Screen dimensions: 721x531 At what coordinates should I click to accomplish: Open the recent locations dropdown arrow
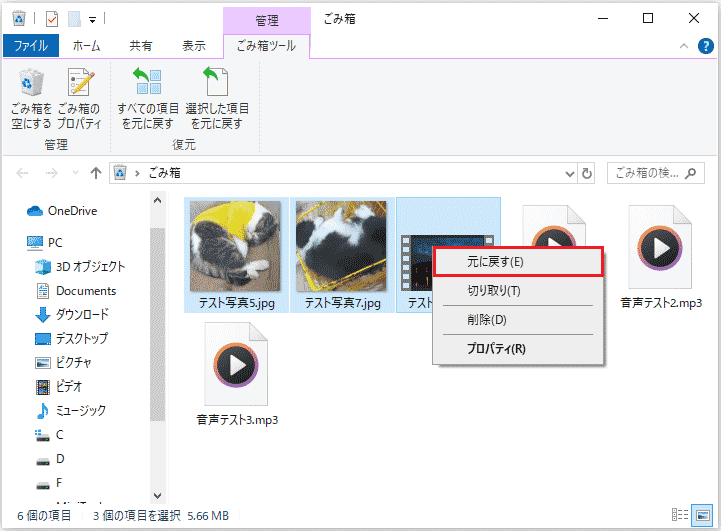(75, 172)
